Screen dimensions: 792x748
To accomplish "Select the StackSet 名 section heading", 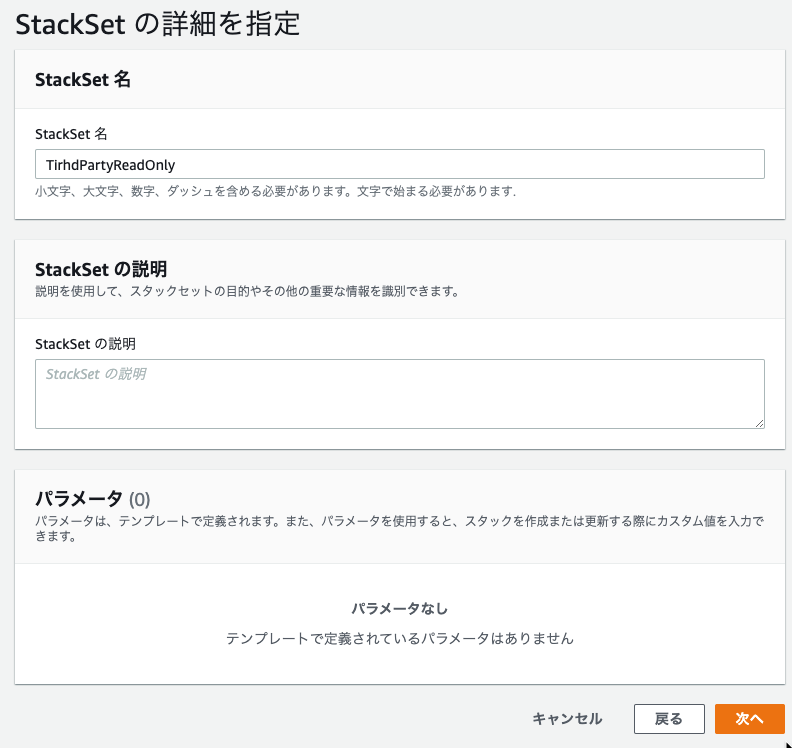I will click(x=83, y=80).
